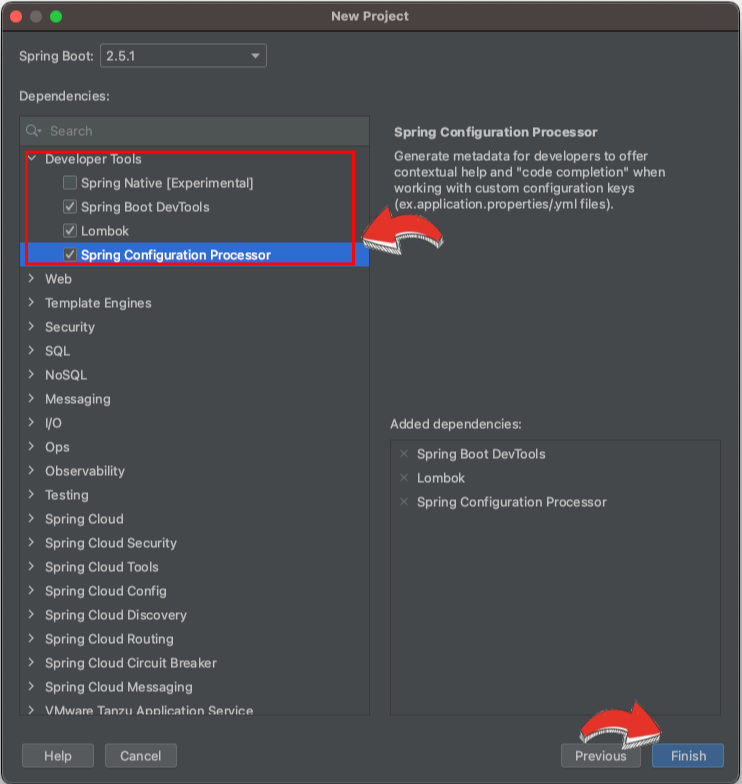742x784 pixels.
Task: Uncheck Spring Configuration Processor checkbox
Action: 70,255
